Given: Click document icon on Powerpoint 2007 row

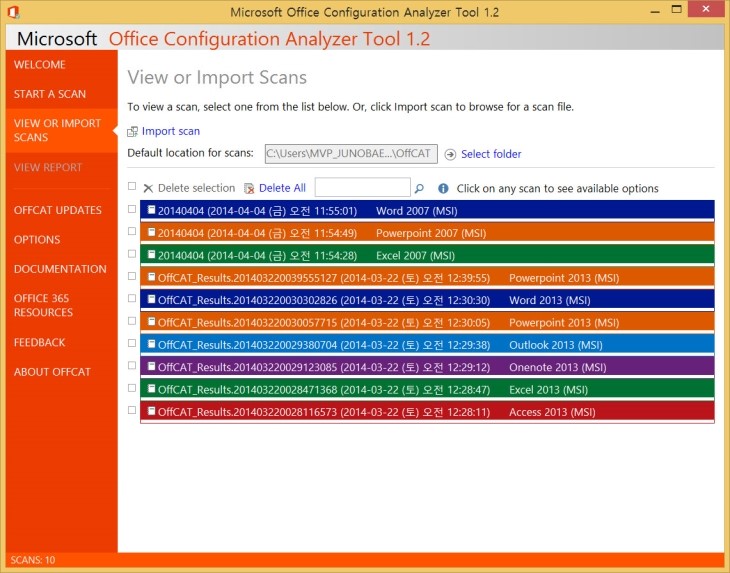Looking at the screenshot, I should [x=151, y=232].
